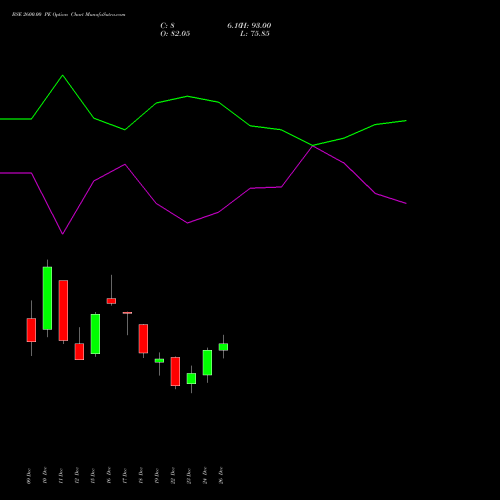The image size is (500, 500).
Task: Click the low price value 'L: 75.85'
Action: click(x=255, y=34)
